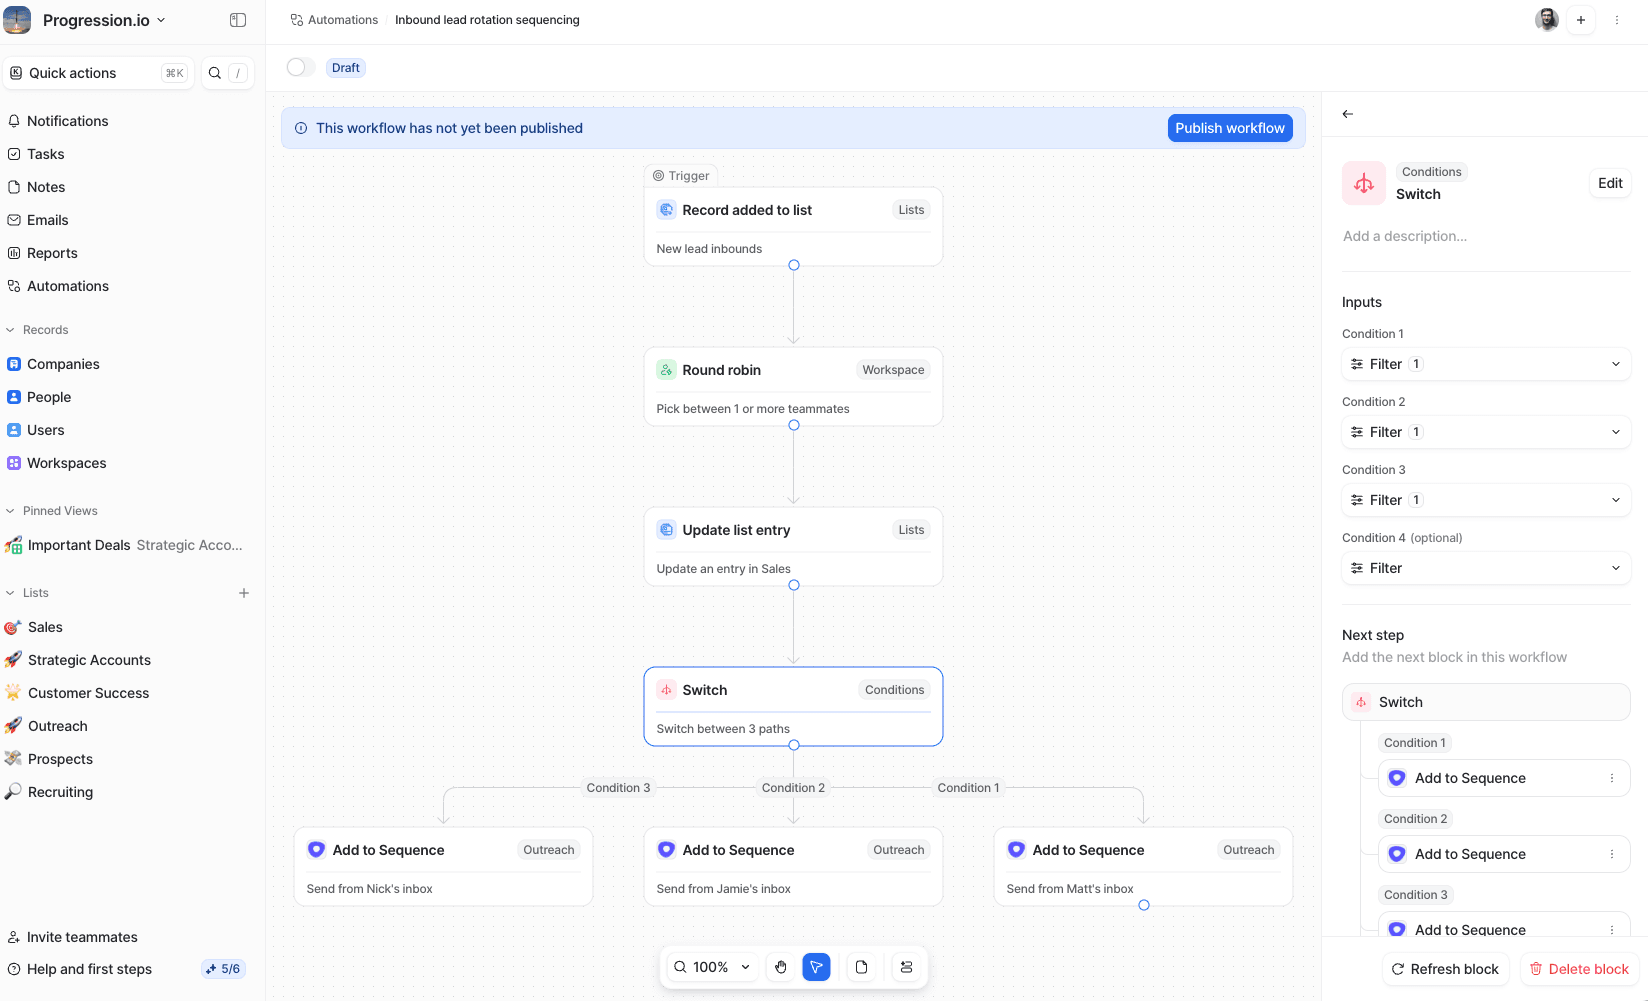1648x1001 pixels.
Task: Click the plus icon beside Lists
Action: click(x=244, y=593)
